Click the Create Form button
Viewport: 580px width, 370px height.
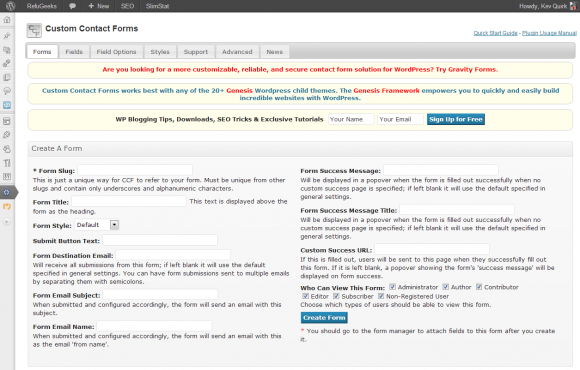pyautogui.click(x=324, y=317)
